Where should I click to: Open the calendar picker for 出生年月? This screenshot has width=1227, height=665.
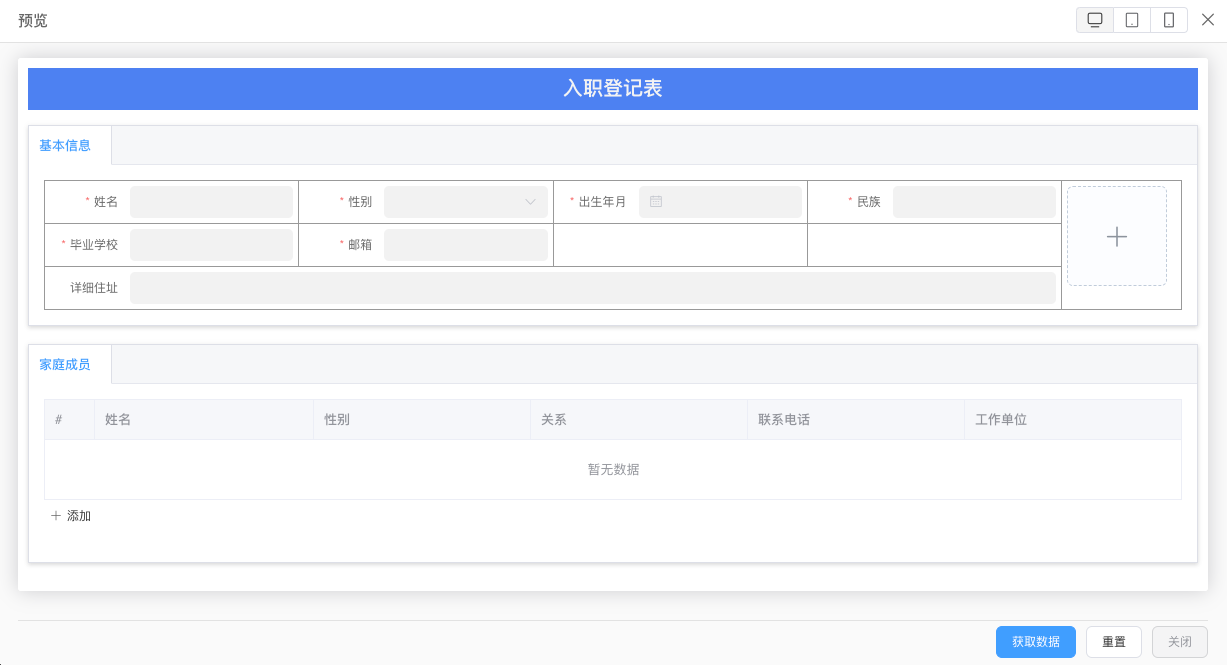[x=655, y=201]
